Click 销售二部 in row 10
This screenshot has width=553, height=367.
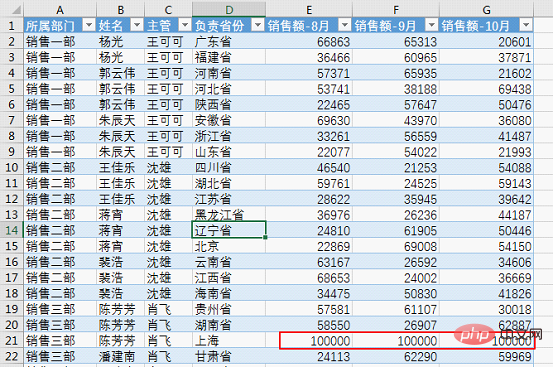60,167
